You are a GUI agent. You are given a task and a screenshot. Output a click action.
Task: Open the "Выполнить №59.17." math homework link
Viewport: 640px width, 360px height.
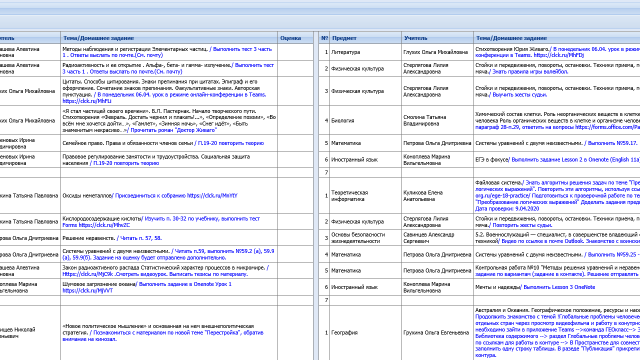coord(612,143)
